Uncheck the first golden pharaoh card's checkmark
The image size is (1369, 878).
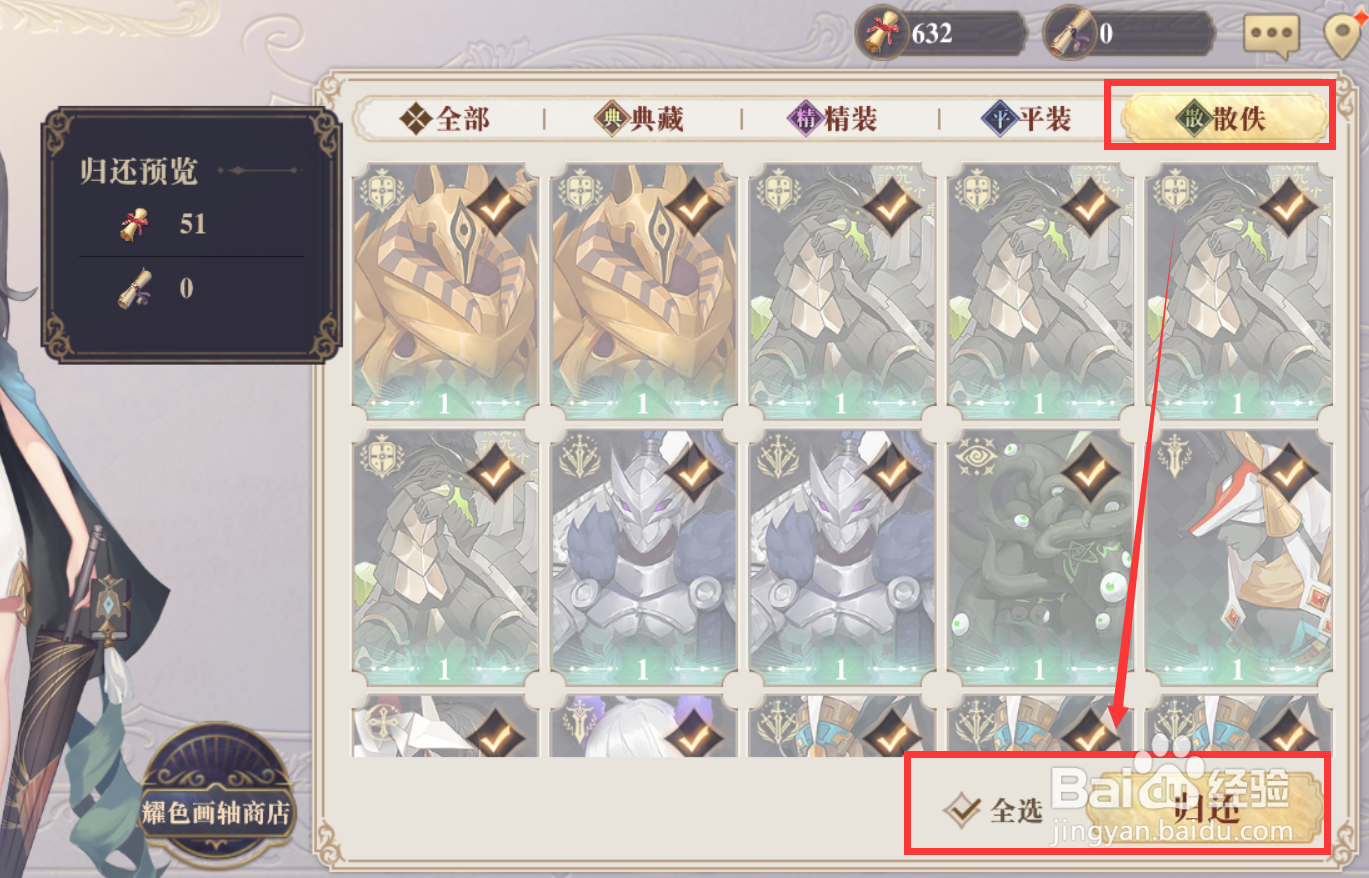[x=494, y=207]
